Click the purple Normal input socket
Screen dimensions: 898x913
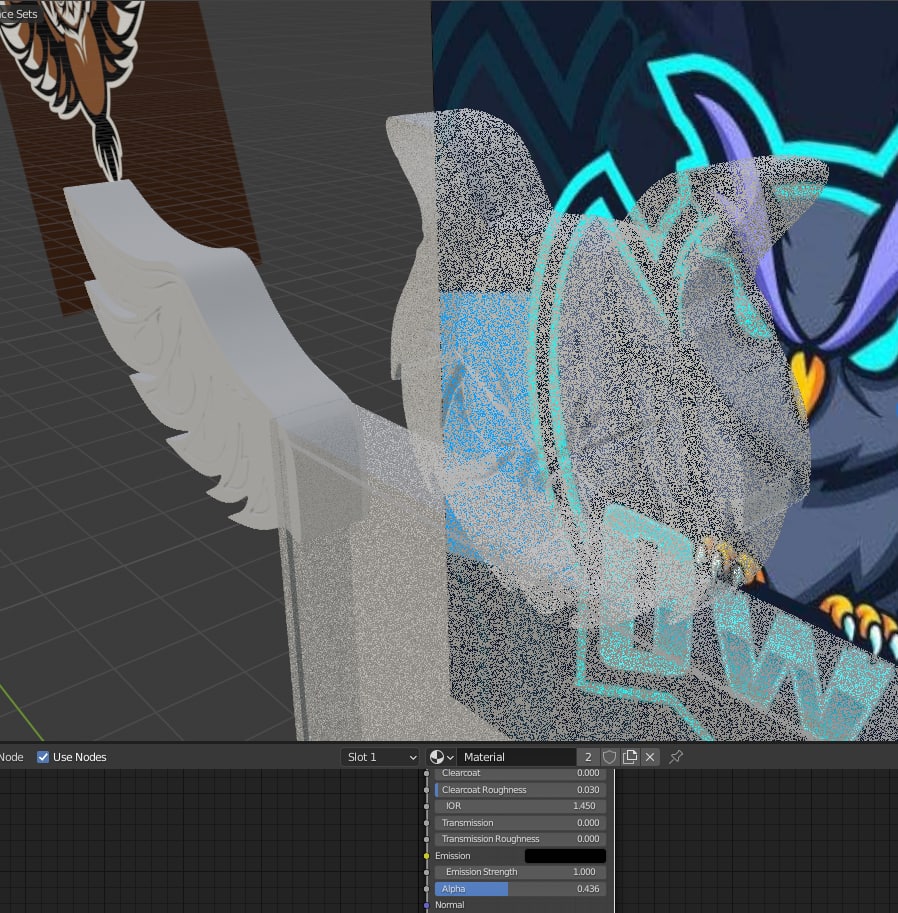[x=426, y=905]
